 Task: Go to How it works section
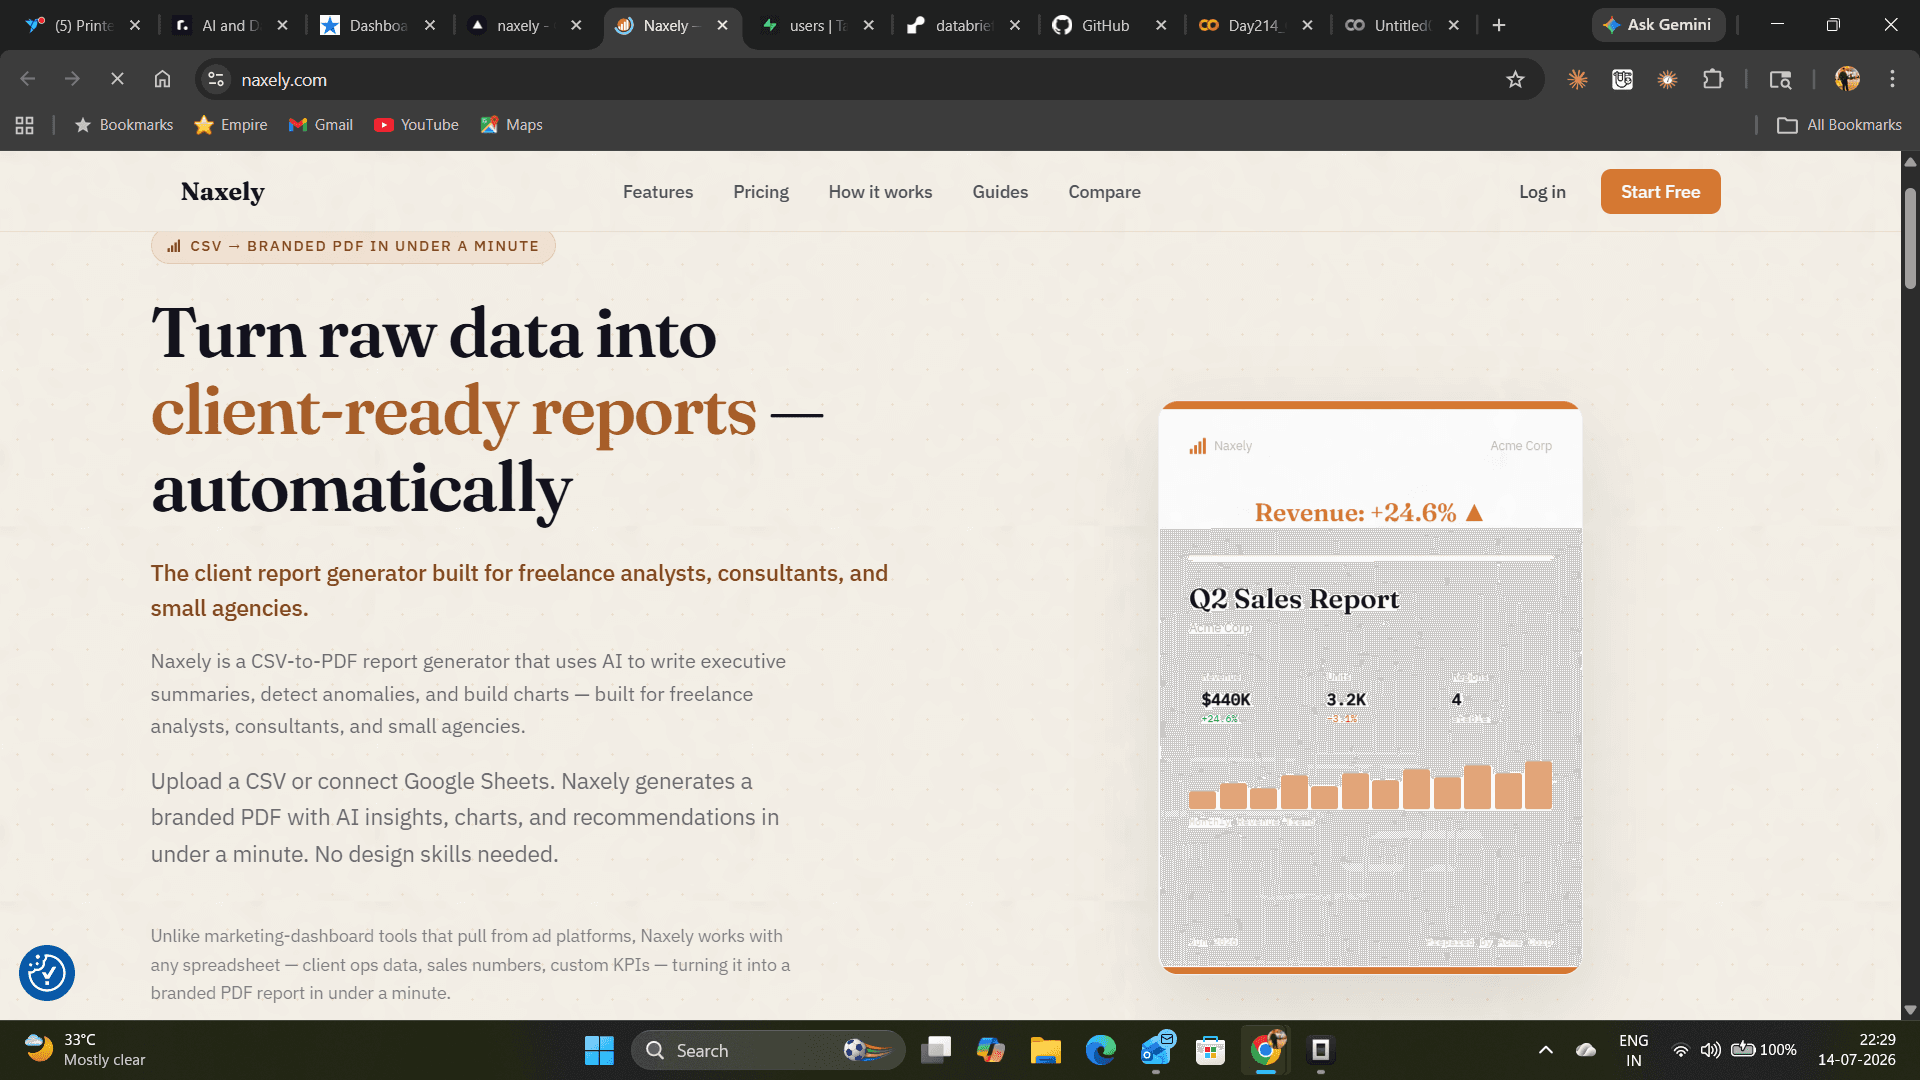pos(880,192)
